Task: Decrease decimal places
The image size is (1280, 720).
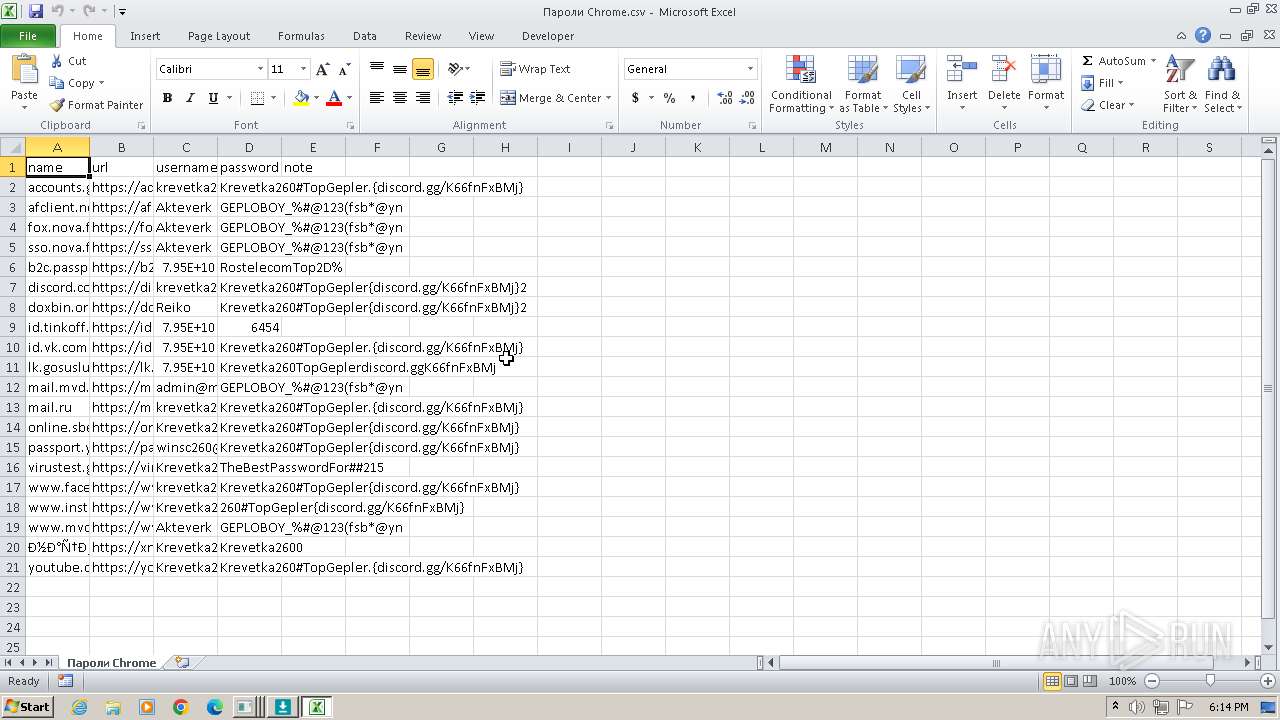Action: point(748,98)
